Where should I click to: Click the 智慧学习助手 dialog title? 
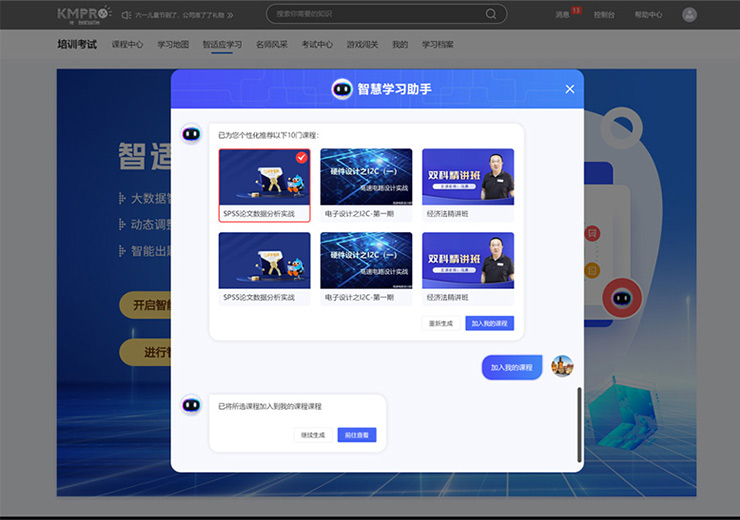pos(394,89)
